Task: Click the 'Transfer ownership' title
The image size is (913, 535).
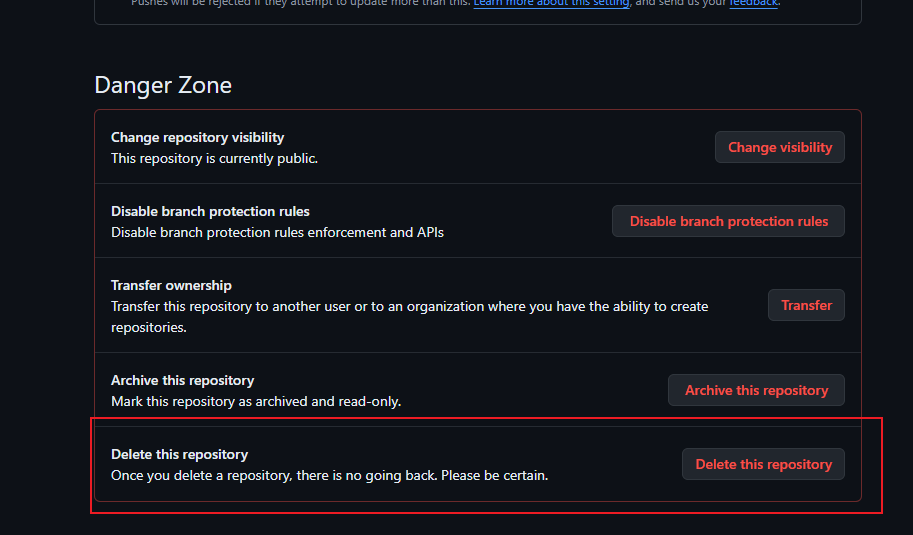Action: (x=171, y=285)
